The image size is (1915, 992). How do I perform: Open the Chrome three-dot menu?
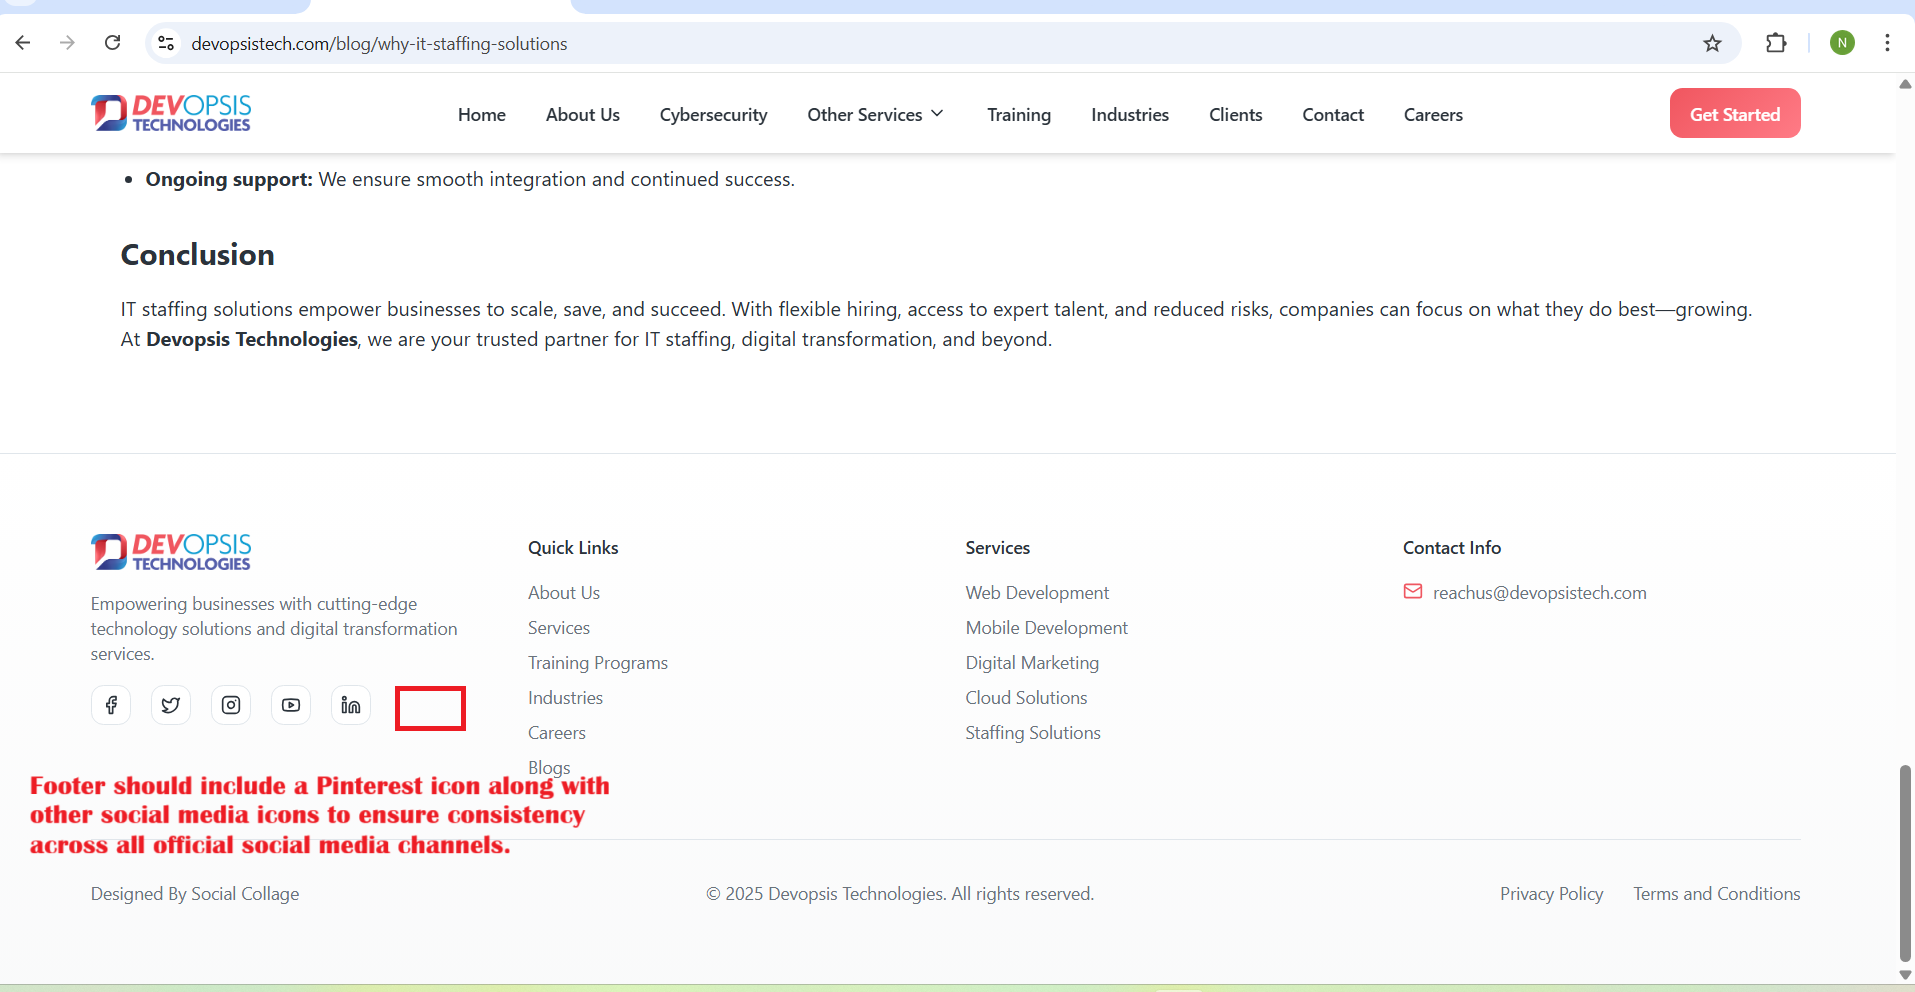tap(1887, 43)
